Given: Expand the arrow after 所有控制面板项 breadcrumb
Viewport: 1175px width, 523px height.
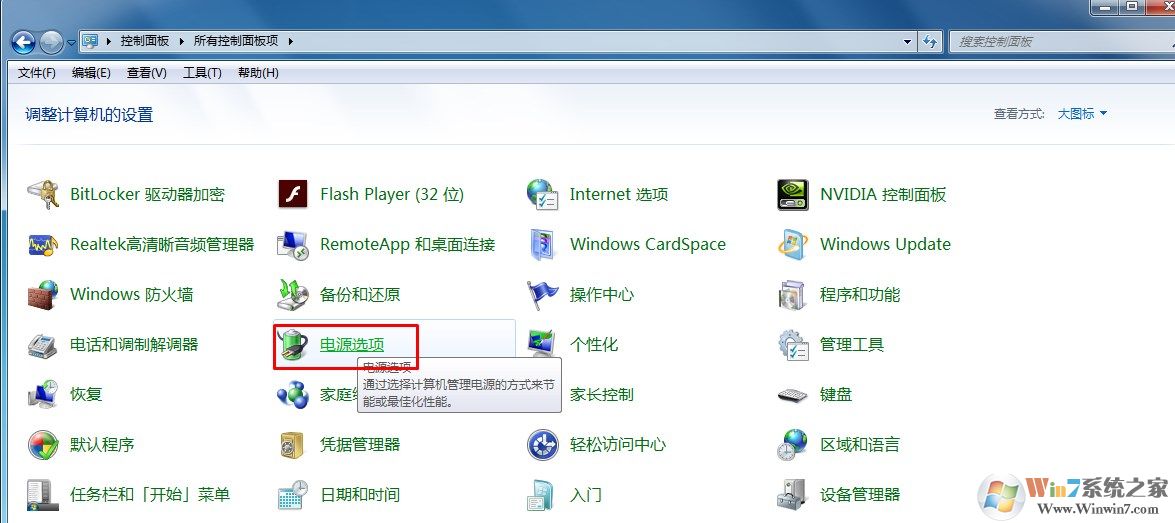Looking at the screenshot, I should tap(291, 41).
